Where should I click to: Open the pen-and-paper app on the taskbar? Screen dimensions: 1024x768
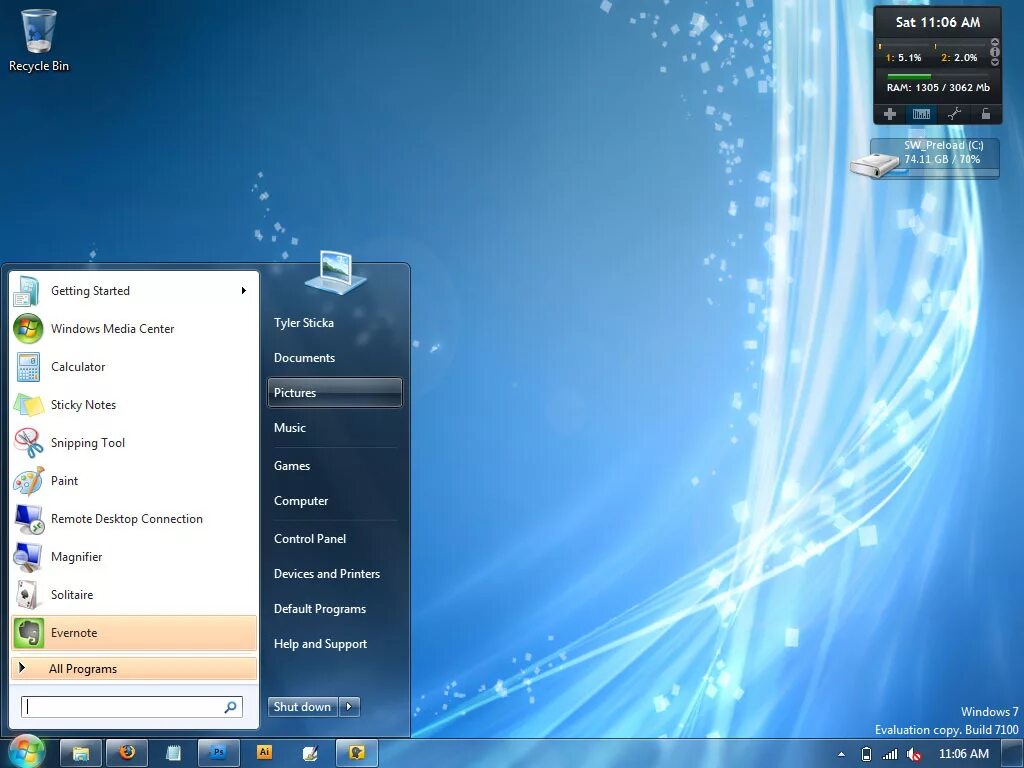click(x=310, y=754)
